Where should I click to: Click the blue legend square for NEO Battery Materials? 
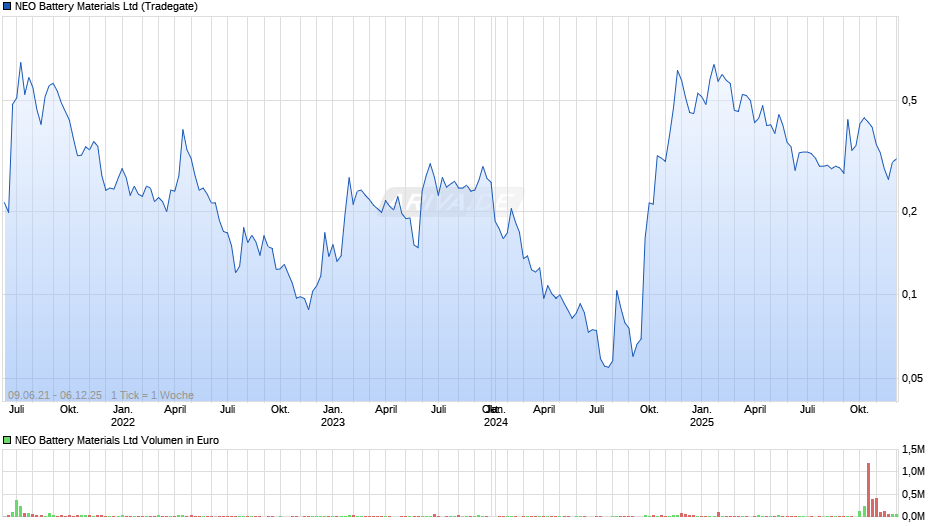click(7, 7)
